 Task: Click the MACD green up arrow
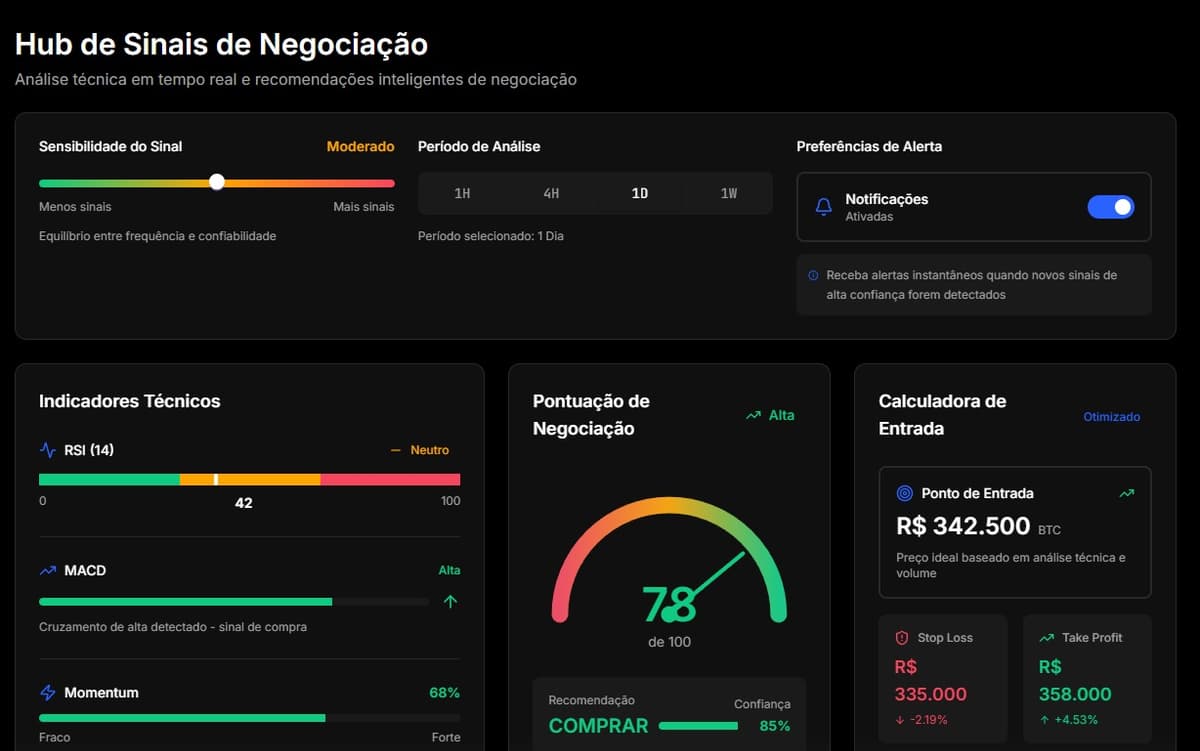coord(450,601)
